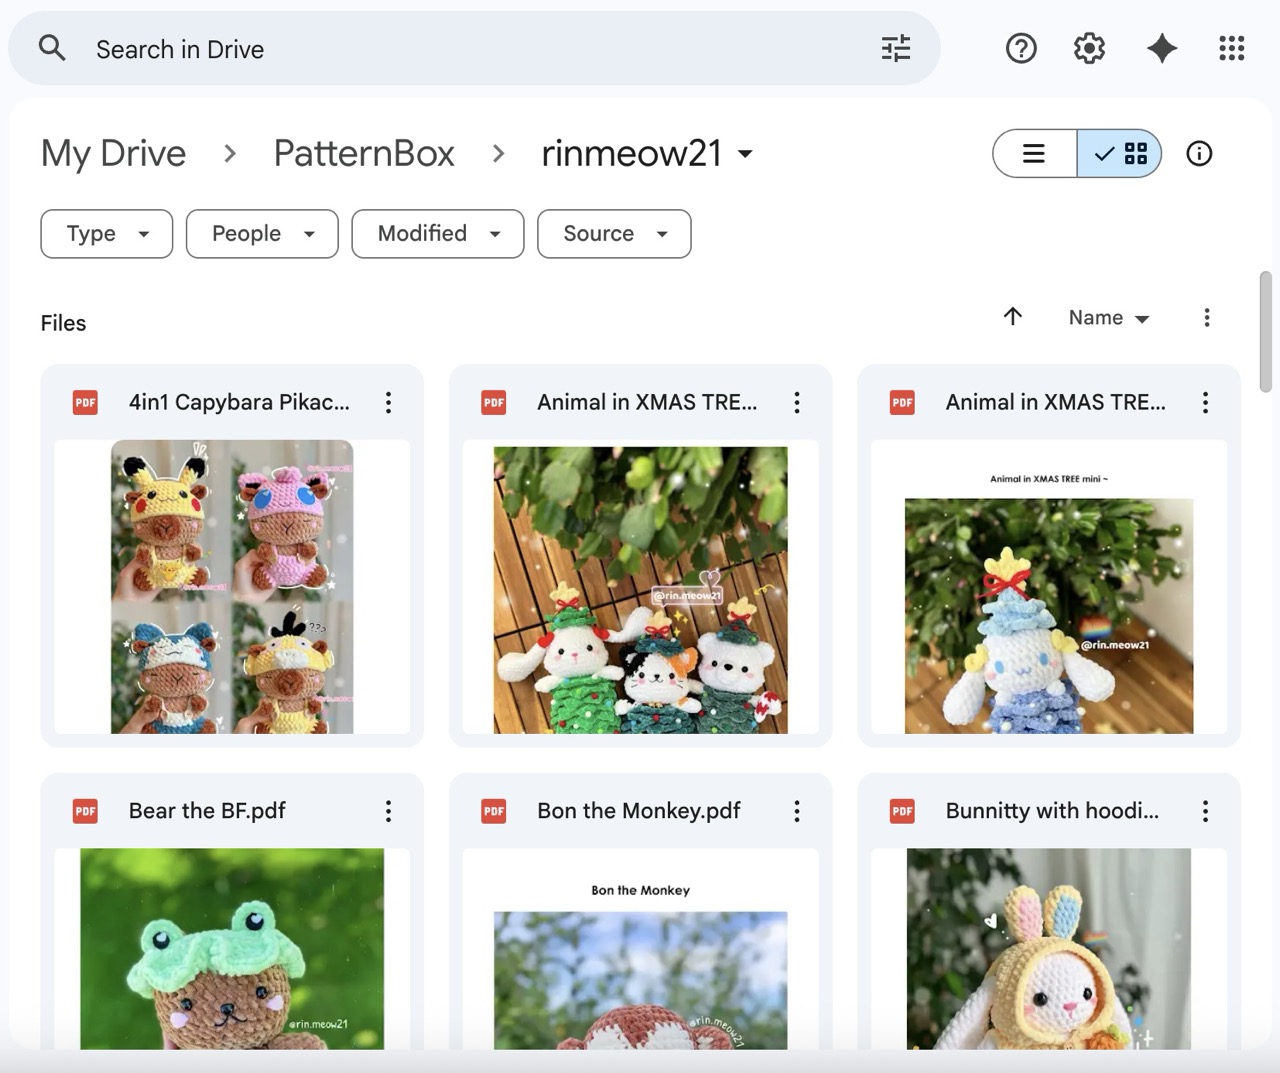Open the Modified filter dropdown
The image size is (1280, 1073).
coord(438,234)
